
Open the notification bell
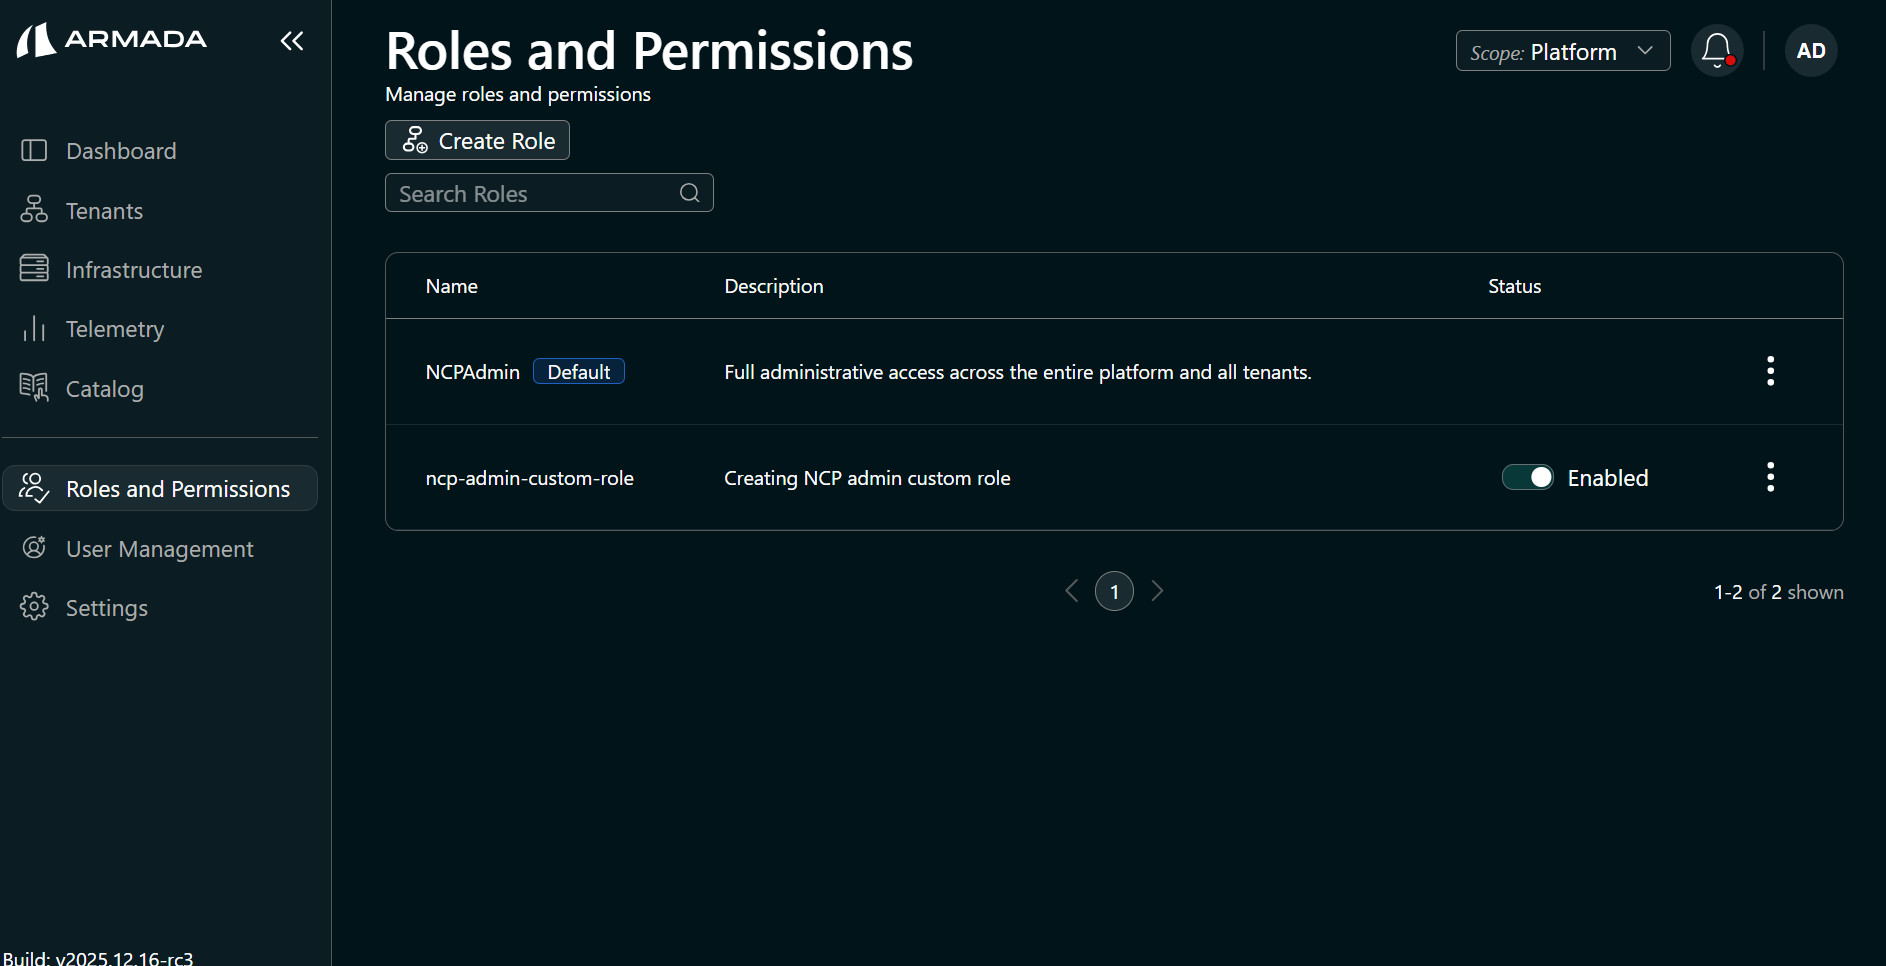[1717, 49]
